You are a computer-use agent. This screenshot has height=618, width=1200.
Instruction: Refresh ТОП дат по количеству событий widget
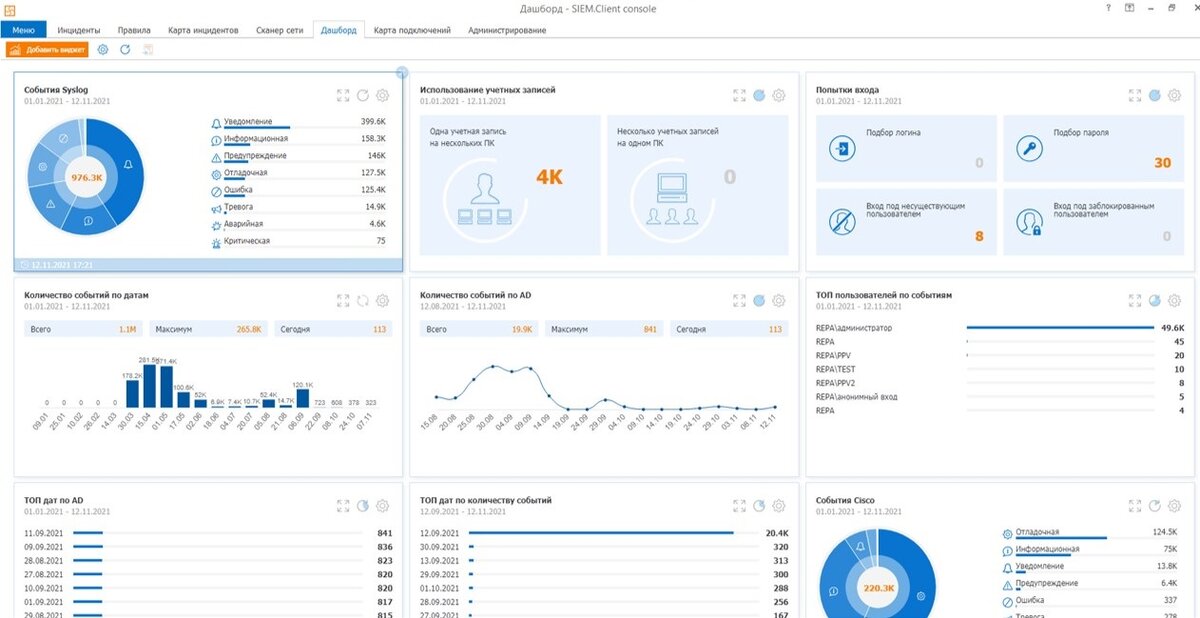(759, 505)
